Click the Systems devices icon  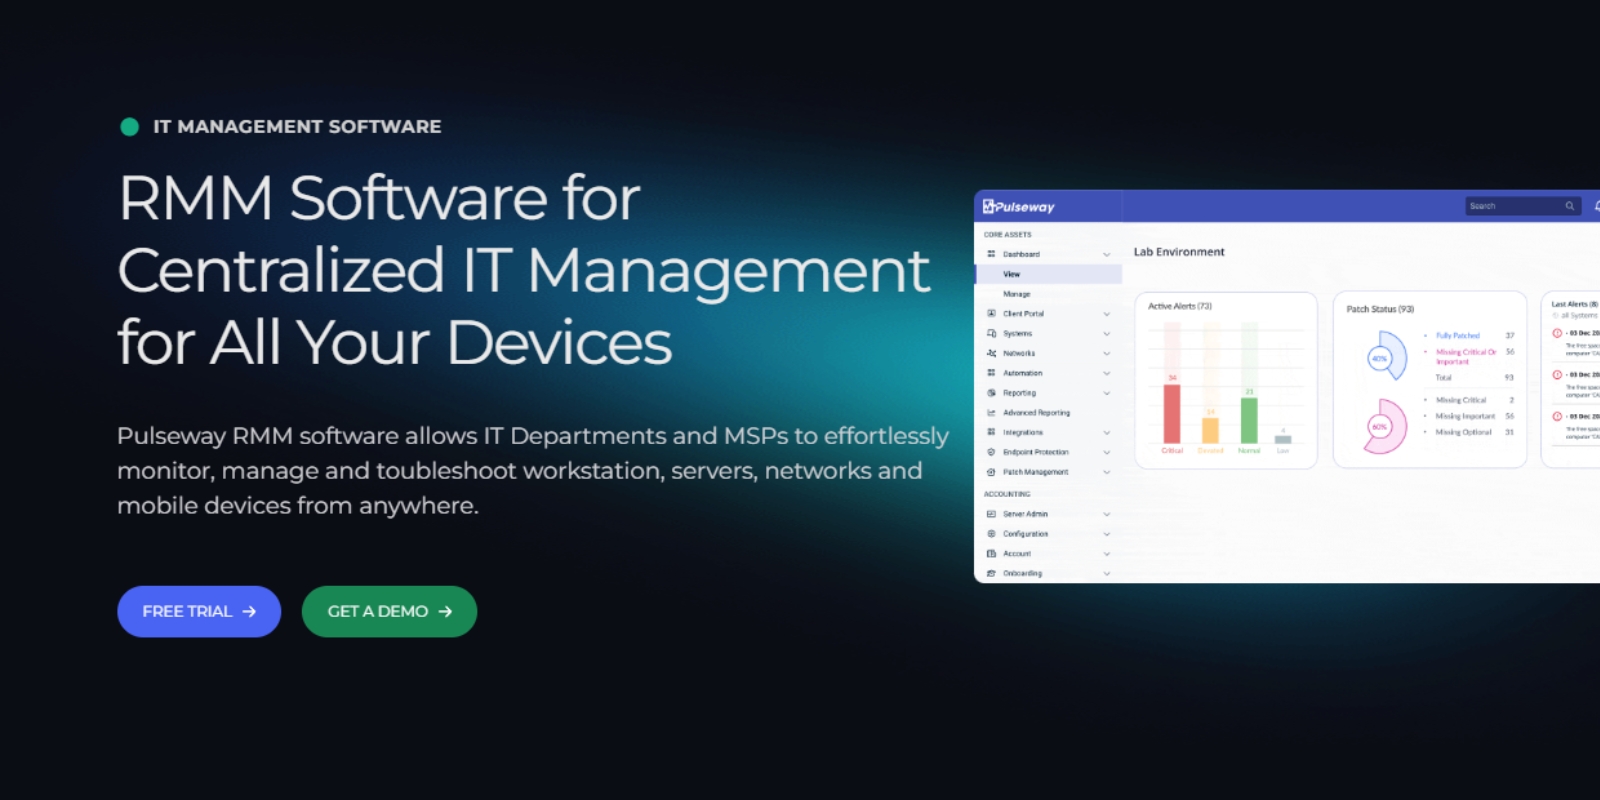(x=991, y=334)
